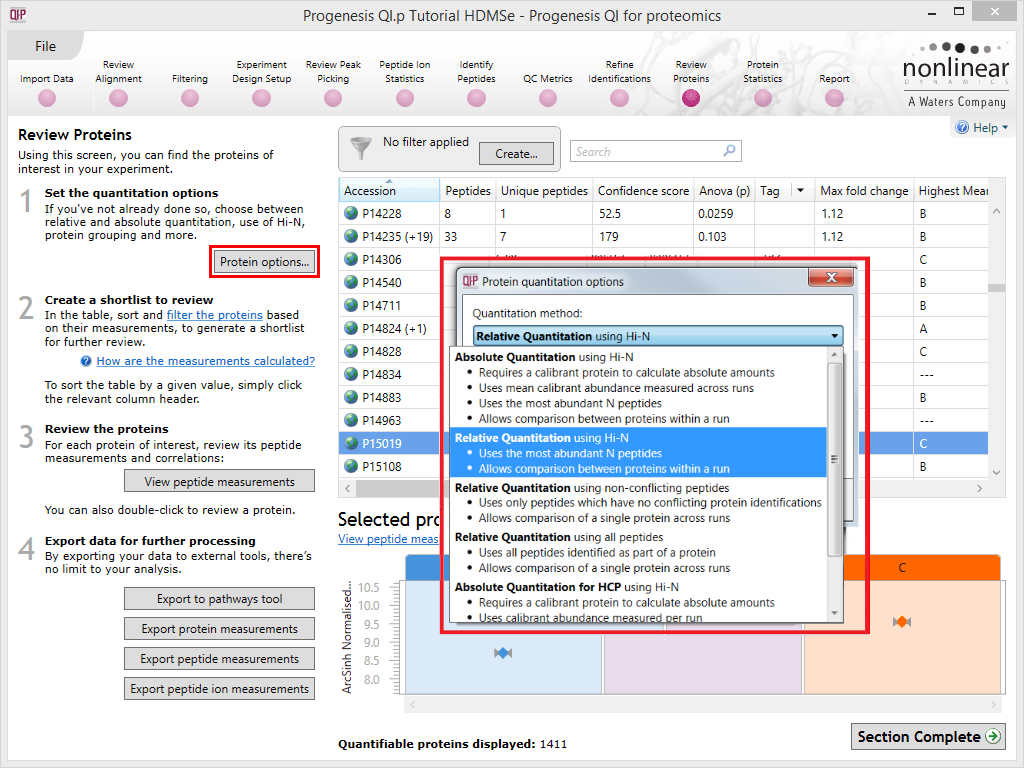Expand the Tag column dropdown arrow
Image resolution: width=1024 pixels, height=768 pixels.
pos(801,191)
